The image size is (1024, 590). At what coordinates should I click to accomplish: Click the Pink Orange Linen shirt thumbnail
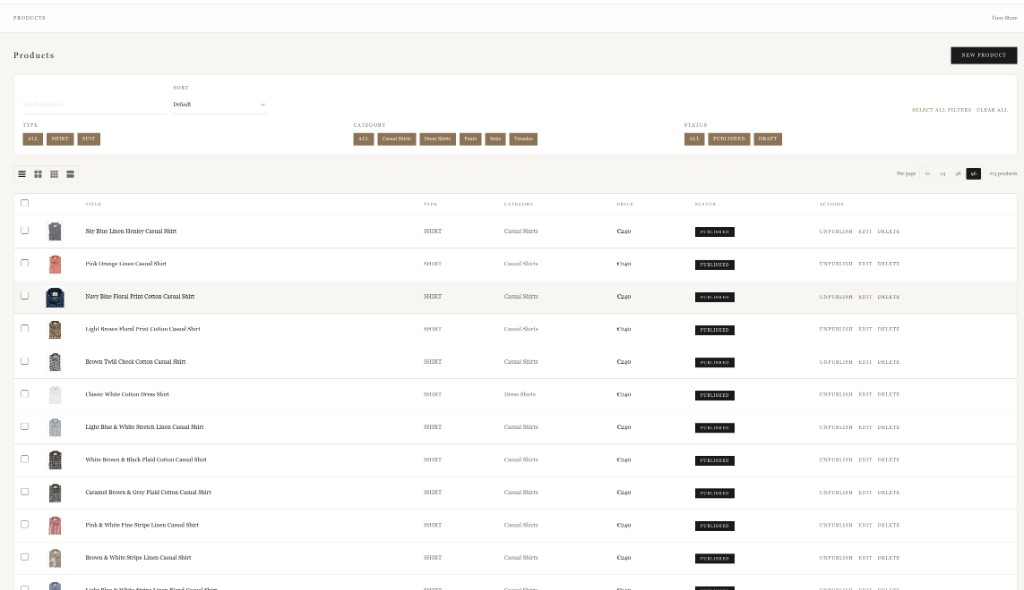[x=55, y=264]
